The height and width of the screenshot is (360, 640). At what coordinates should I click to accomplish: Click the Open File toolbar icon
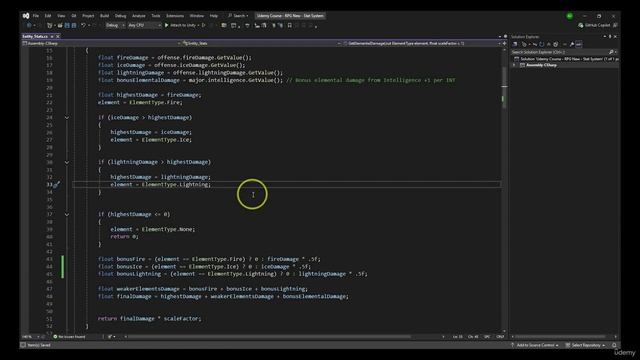60,25
